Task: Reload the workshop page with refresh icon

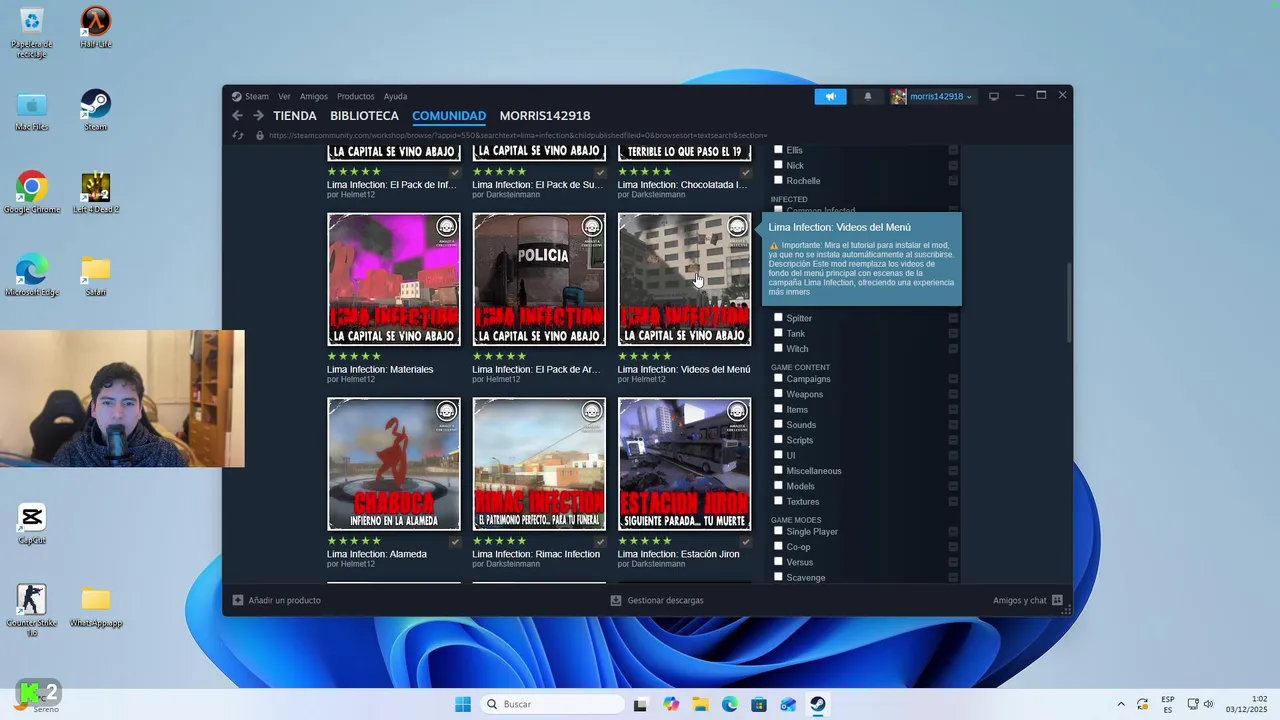Action: 238,135
